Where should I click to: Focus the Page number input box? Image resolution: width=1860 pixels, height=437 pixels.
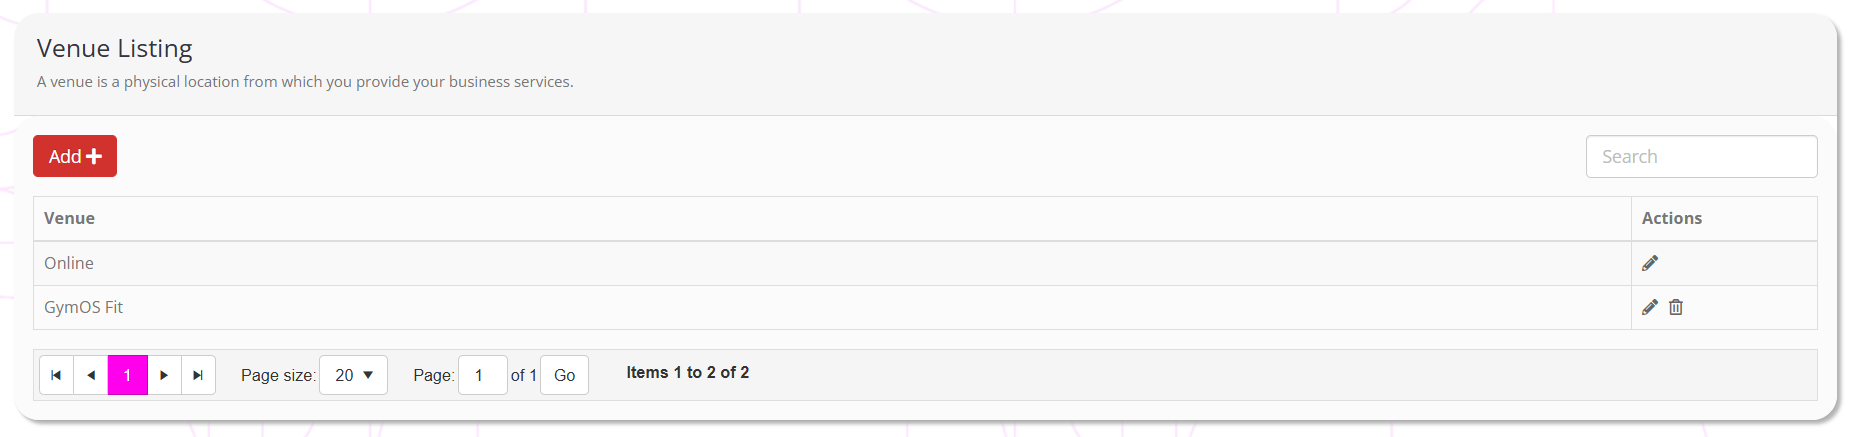coord(482,375)
